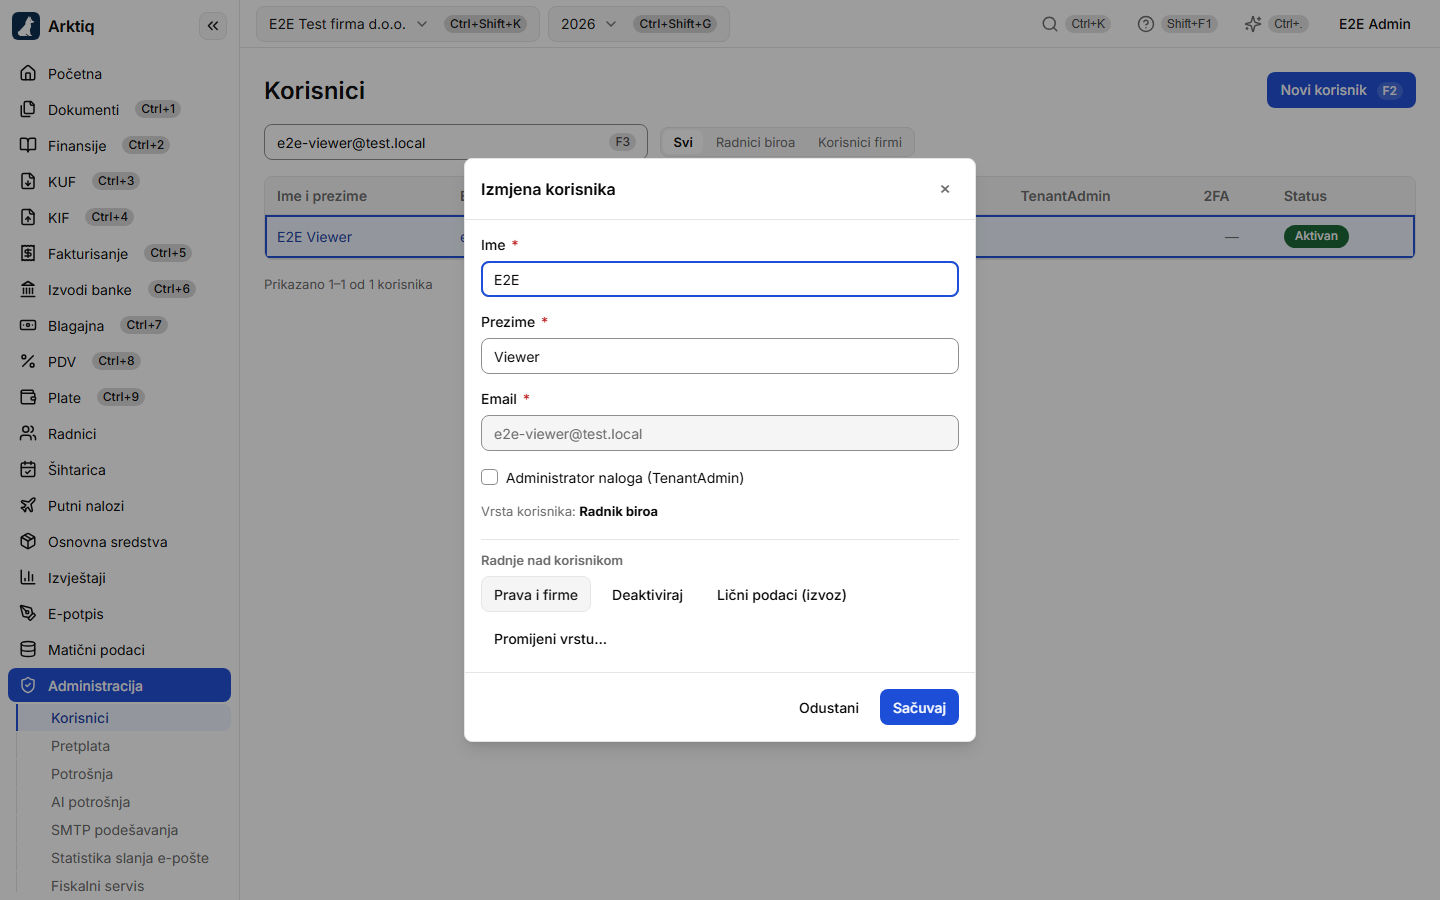Click the Izvještaji chart icon

pyautogui.click(x=28, y=577)
